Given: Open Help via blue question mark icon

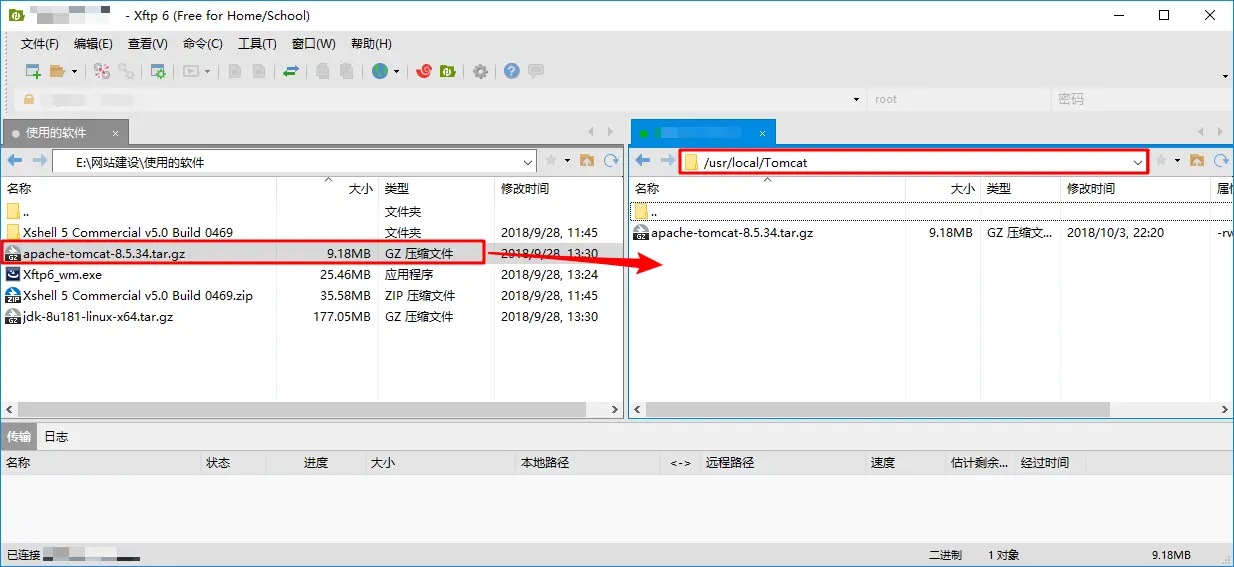Looking at the screenshot, I should pos(512,71).
